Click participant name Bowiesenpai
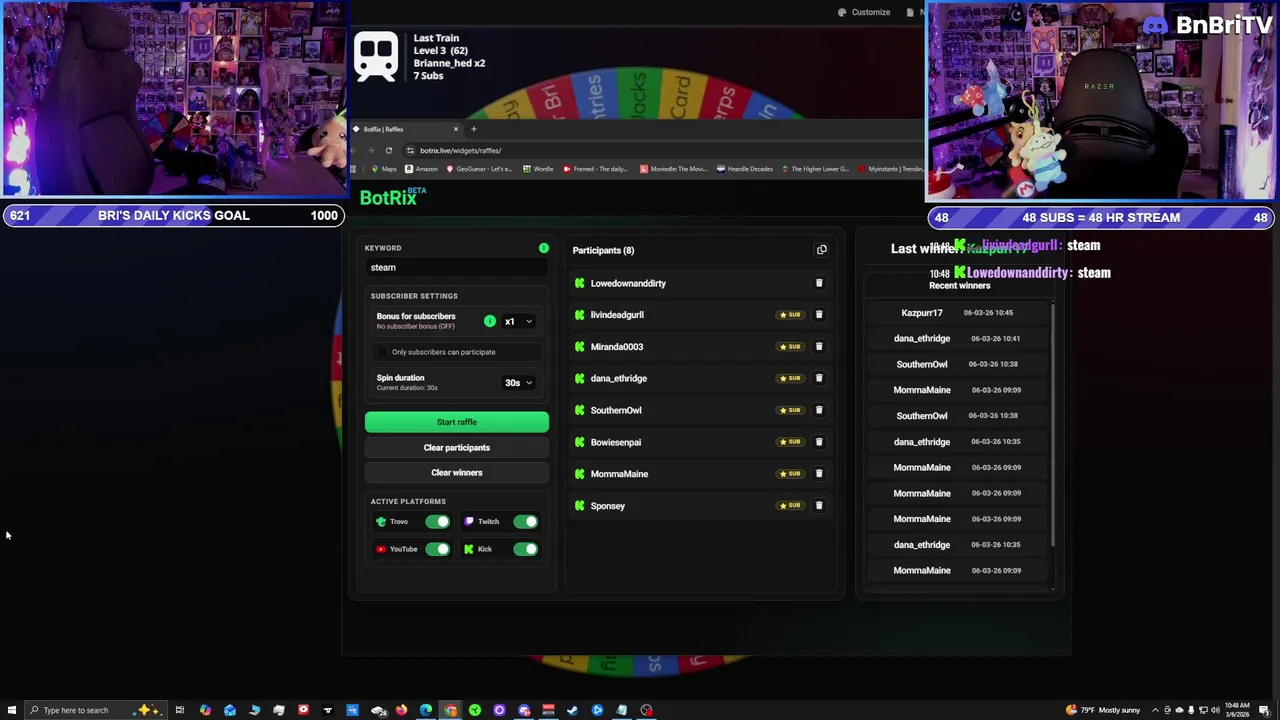Screen dimensions: 1280x720 click(x=616, y=442)
